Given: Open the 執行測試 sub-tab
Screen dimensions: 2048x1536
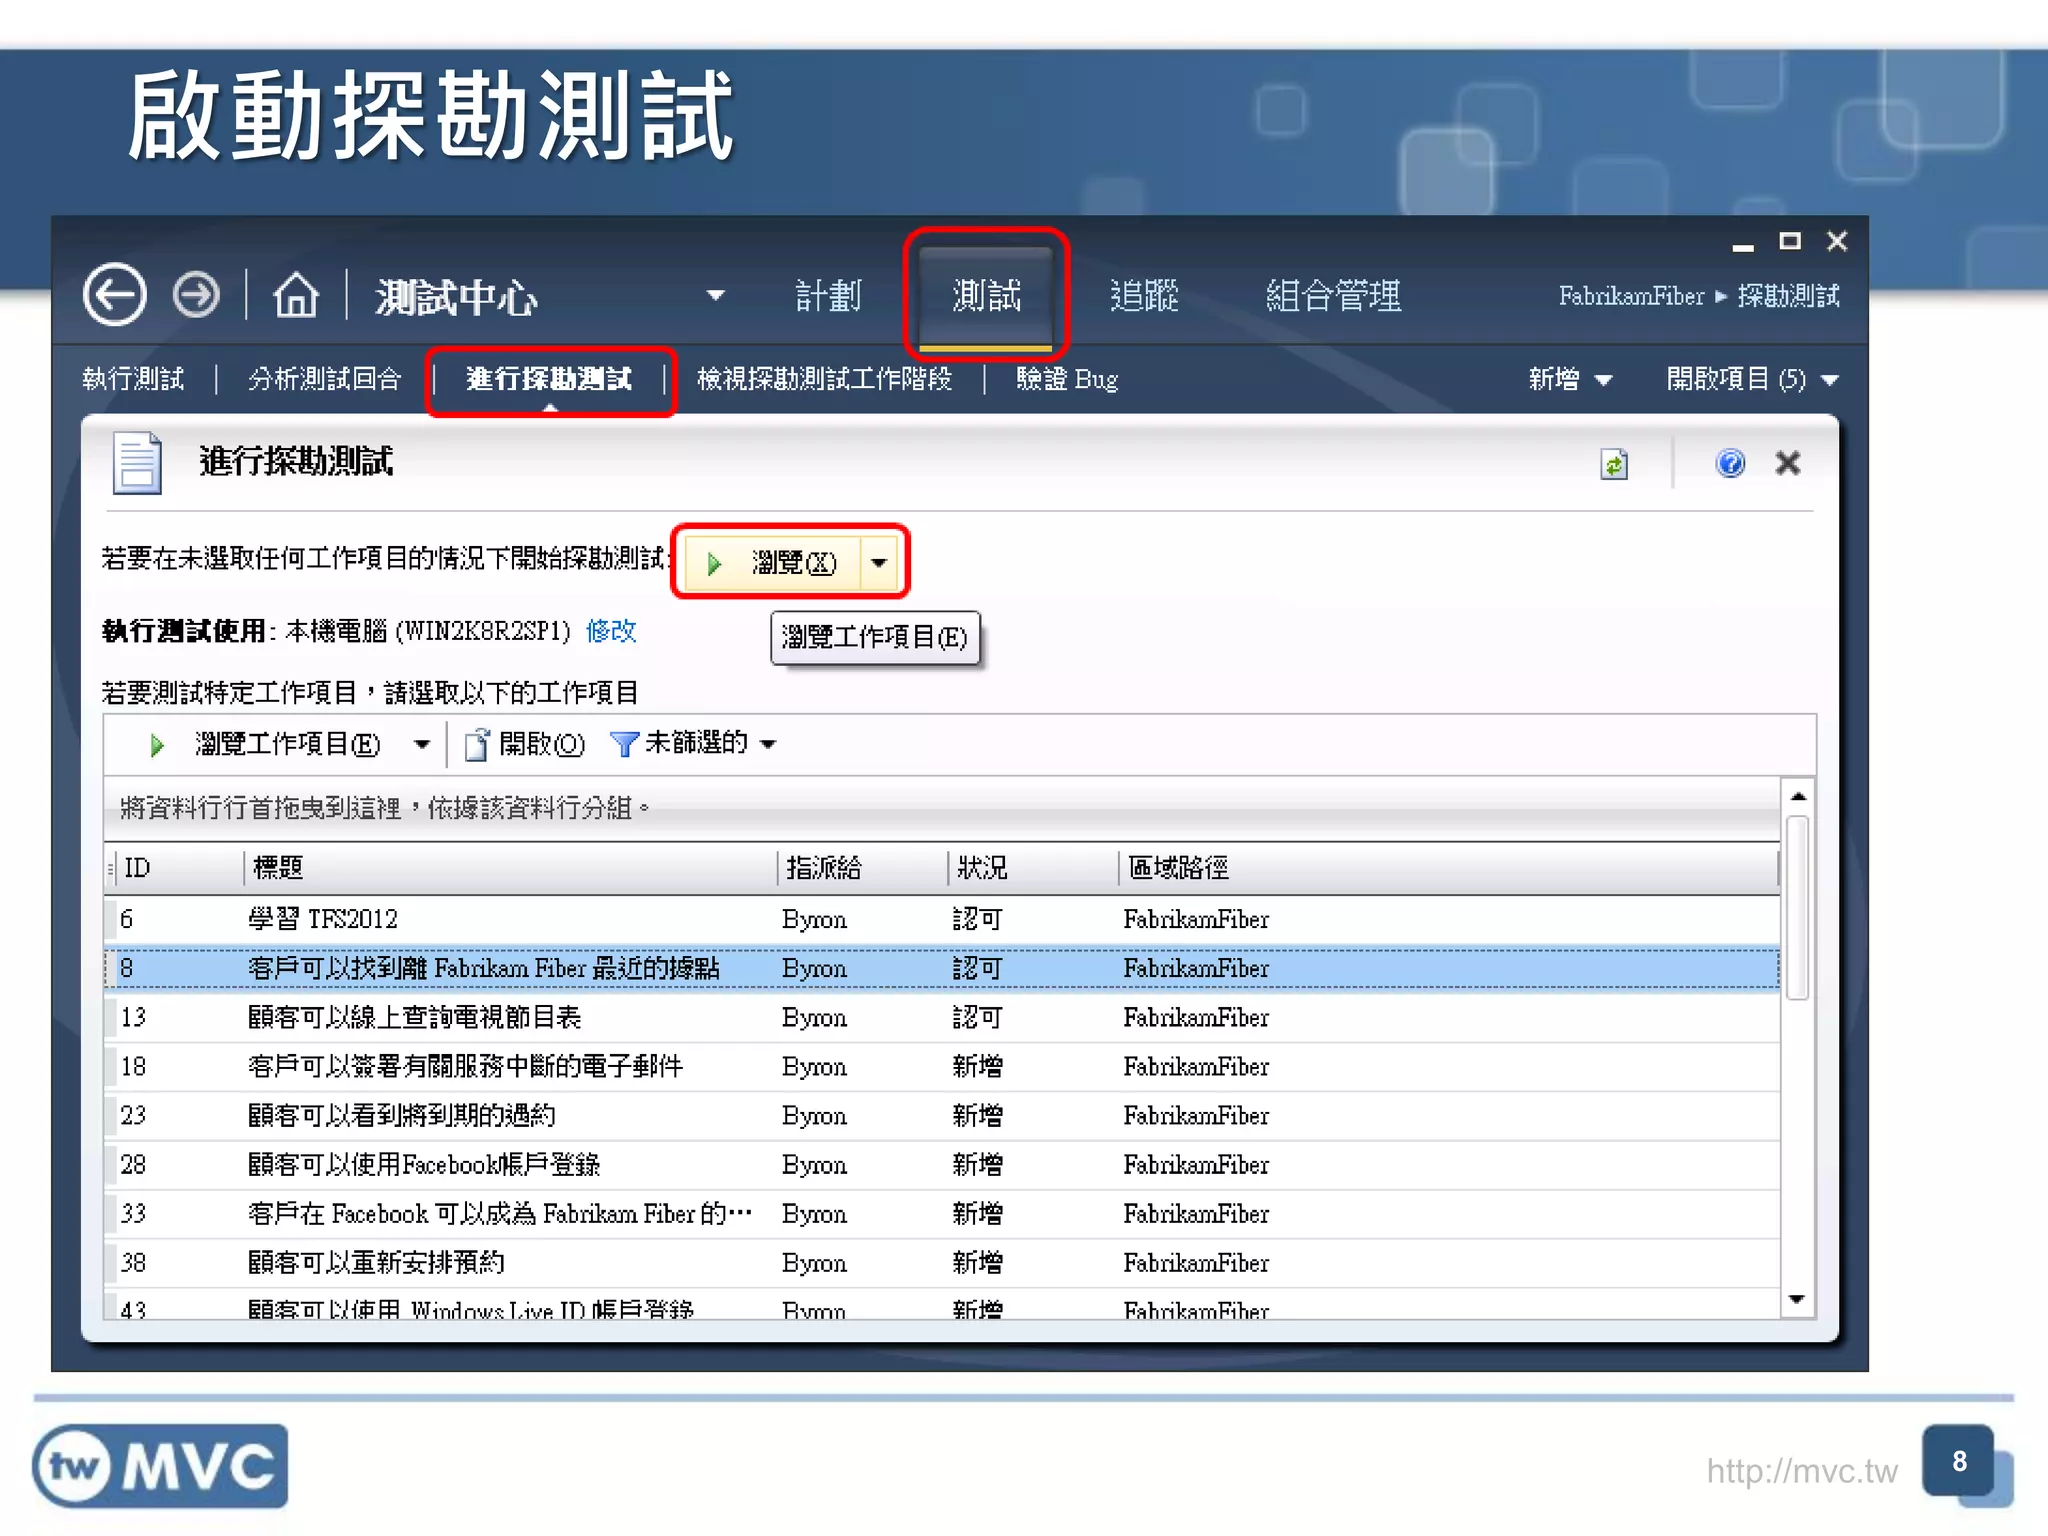Looking at the screenshot, I should (133, 379).
